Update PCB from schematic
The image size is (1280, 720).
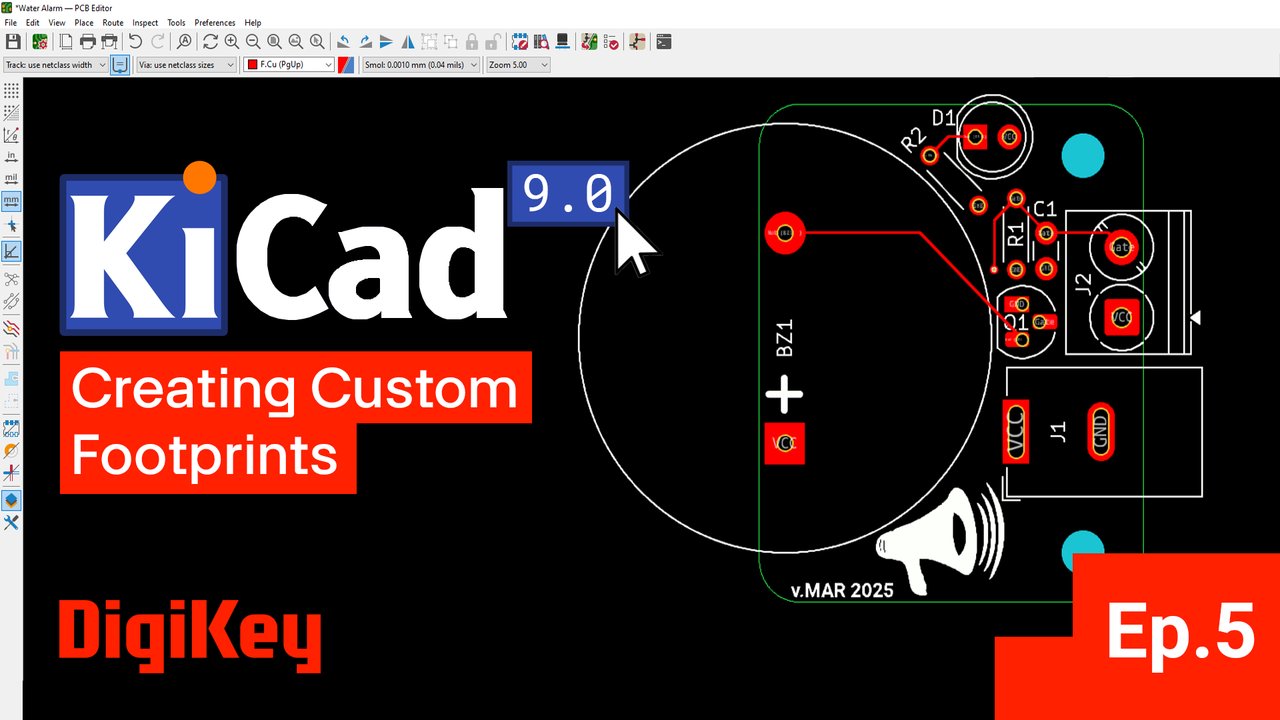590,41
